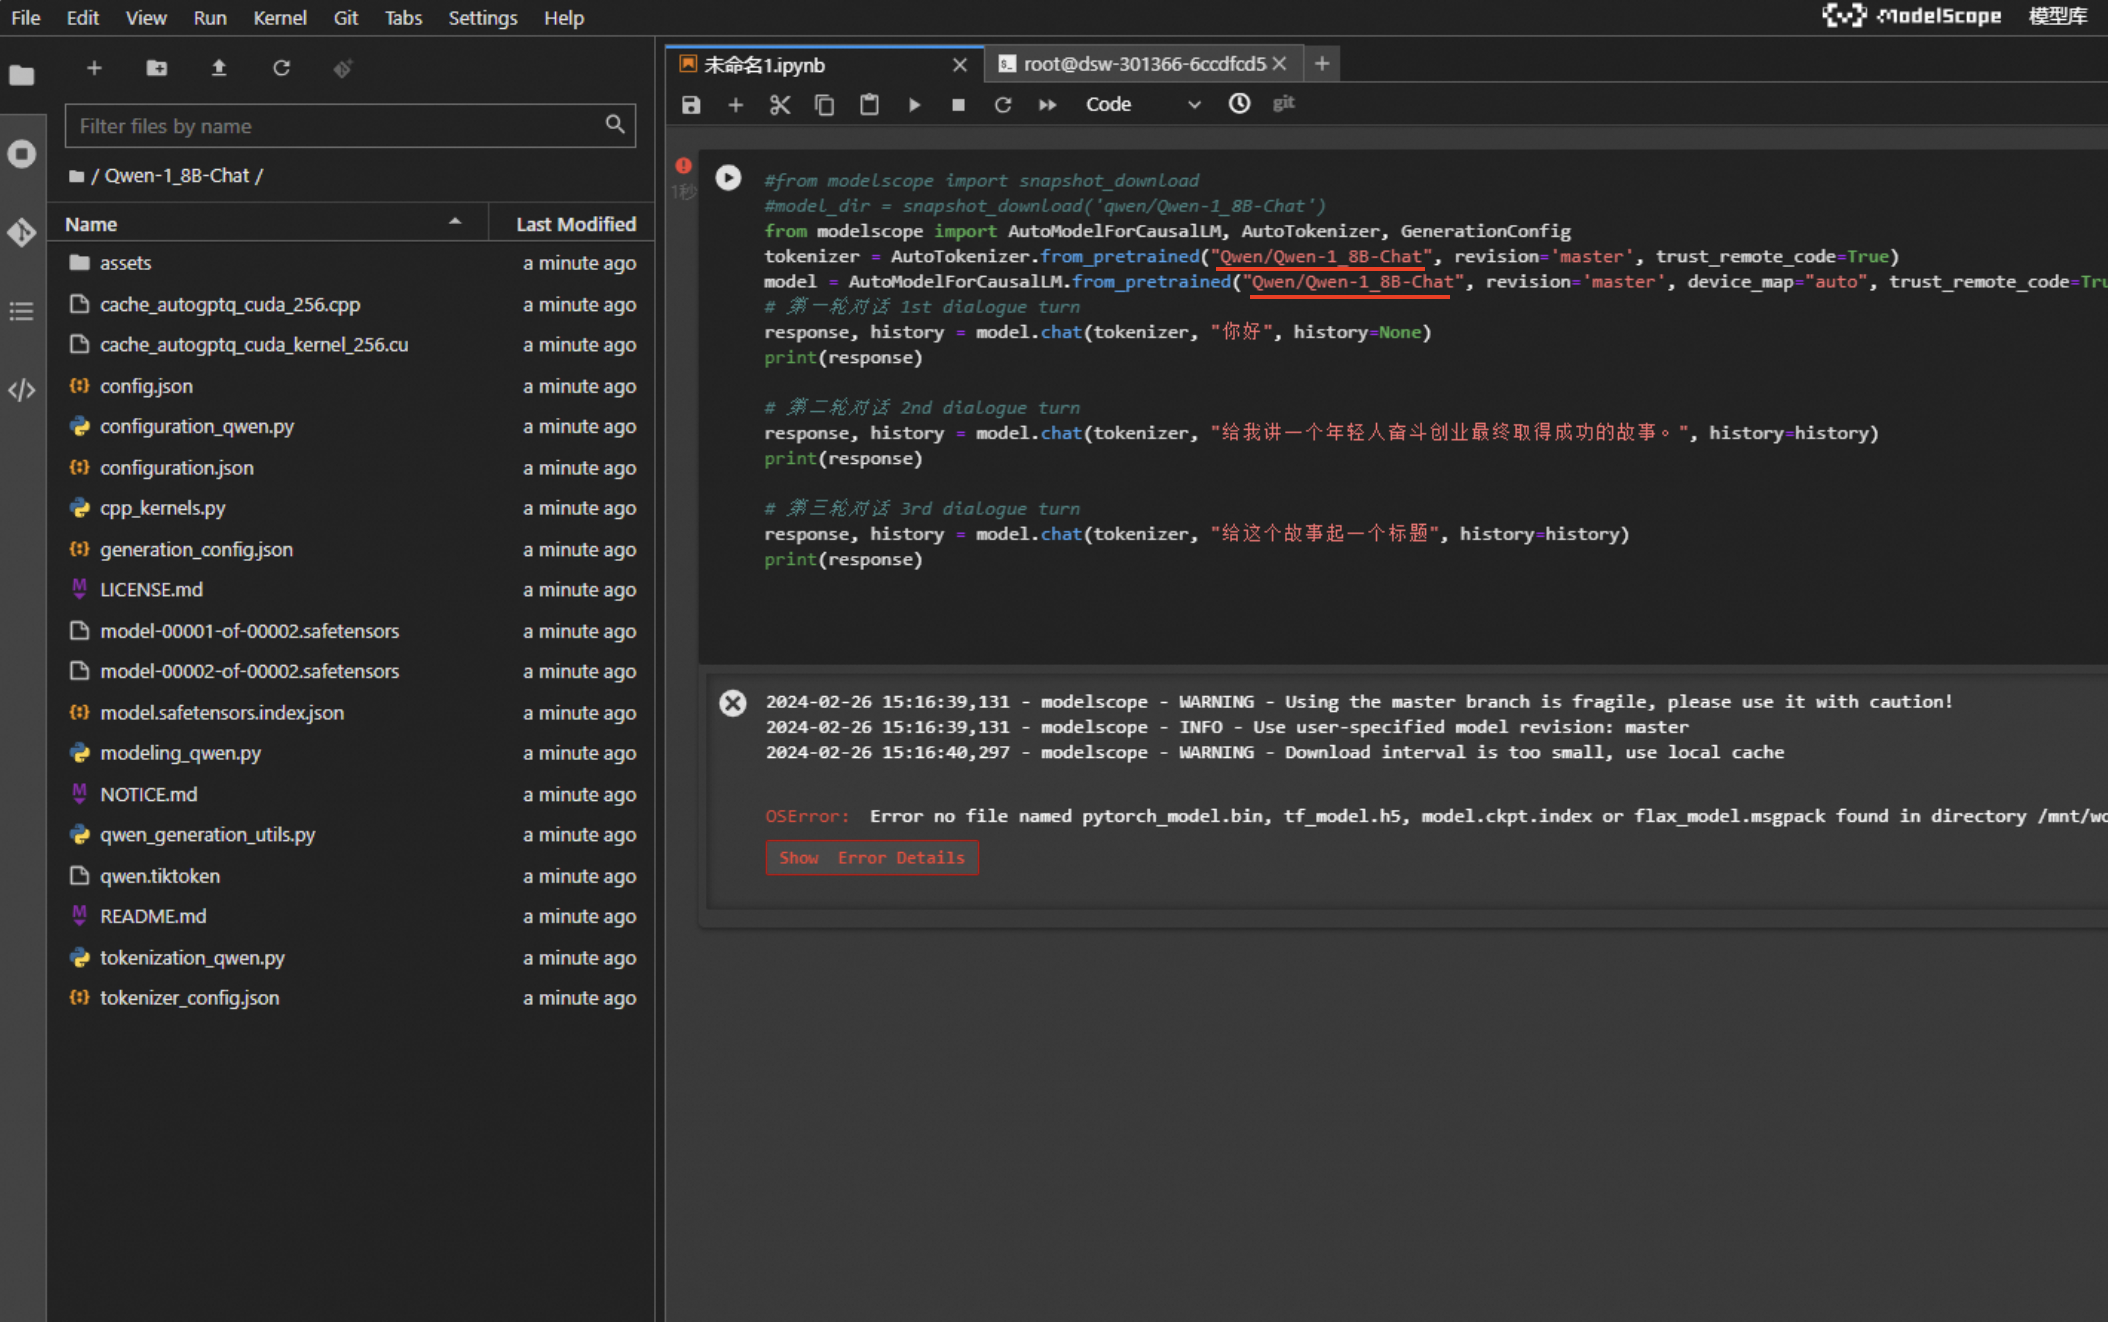Refresh the file browser list
2108x1322 pixels.
click(281, 68)
